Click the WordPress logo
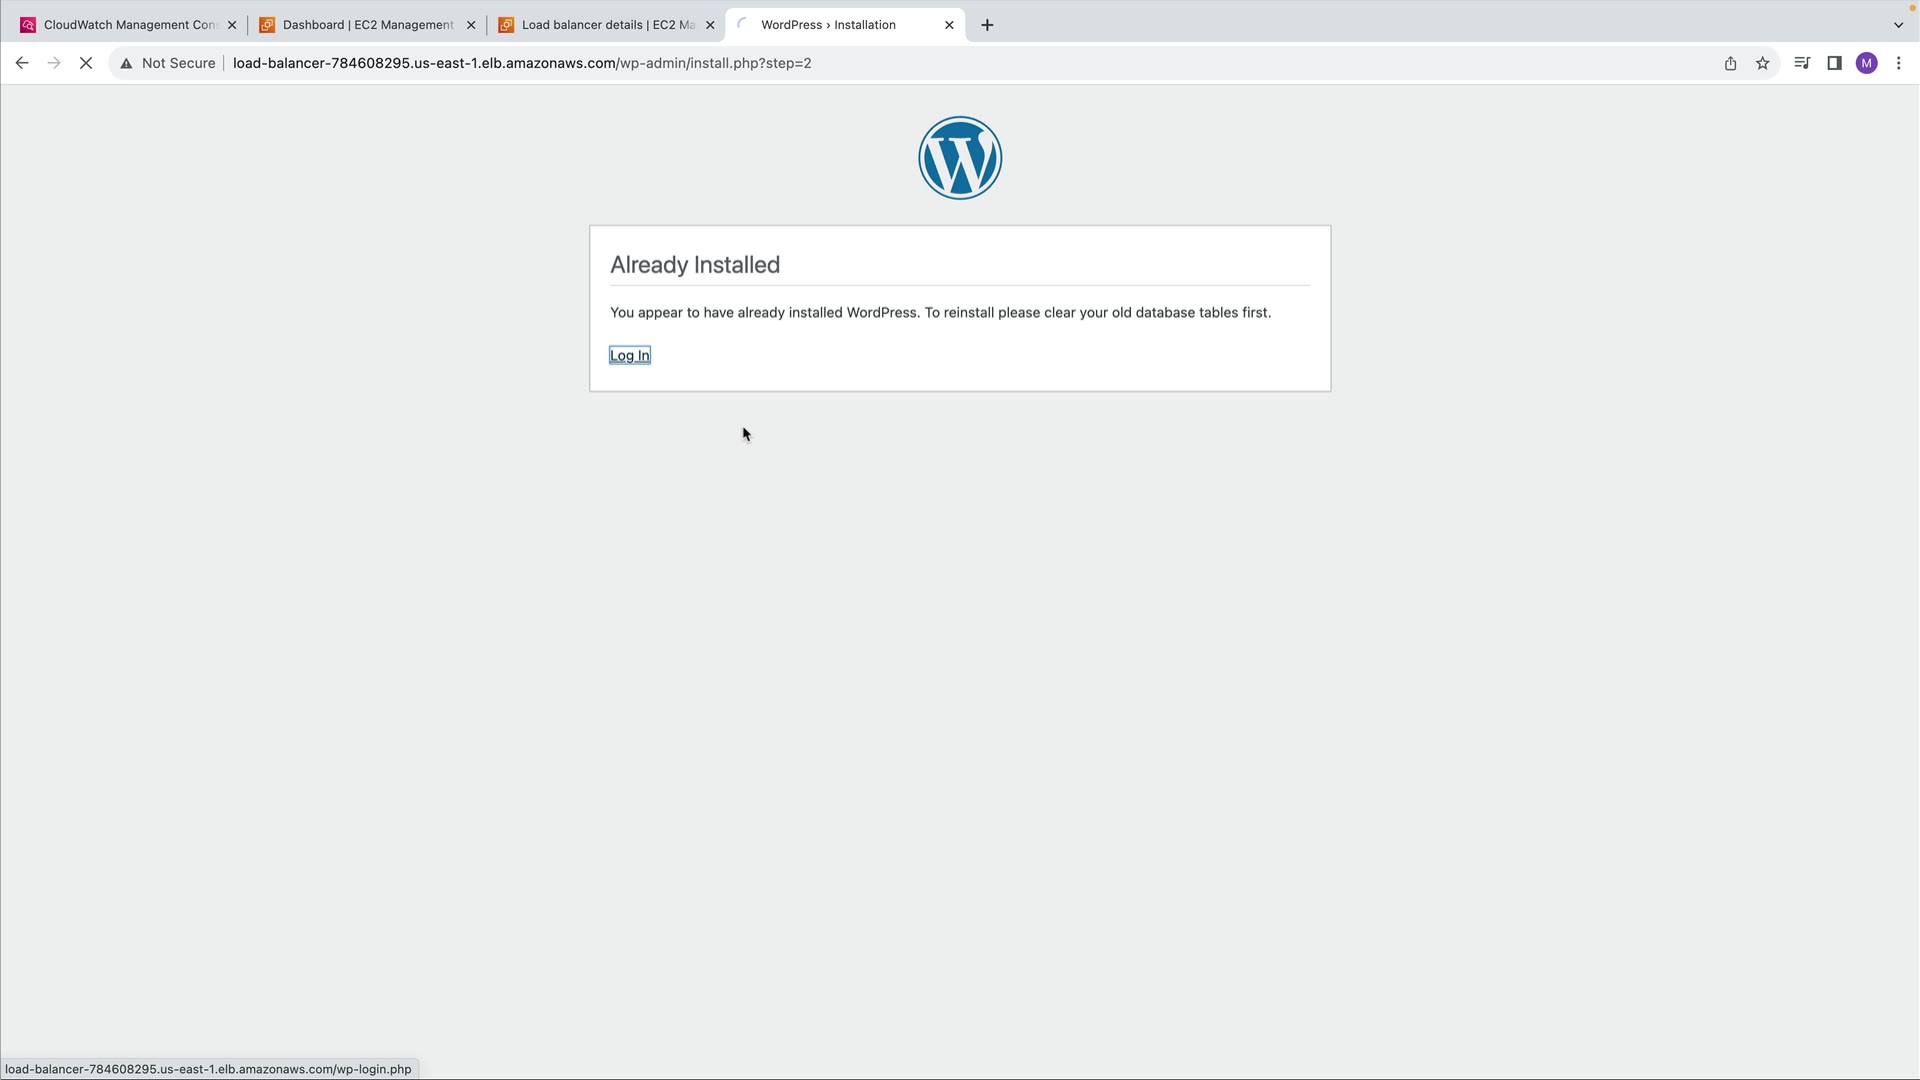Viewport: 1920px width, 1080px height. pyautogui.click(x=960, y=158)
